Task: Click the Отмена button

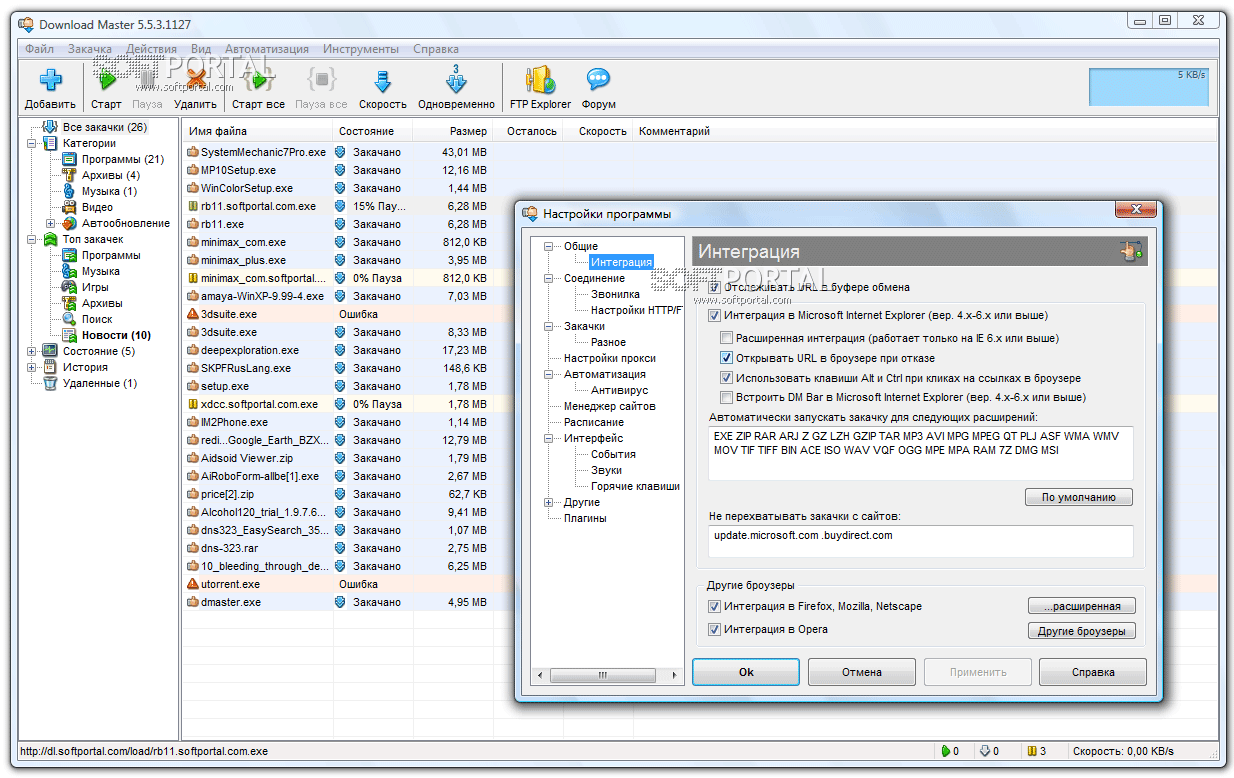Action: pos(862,672)
